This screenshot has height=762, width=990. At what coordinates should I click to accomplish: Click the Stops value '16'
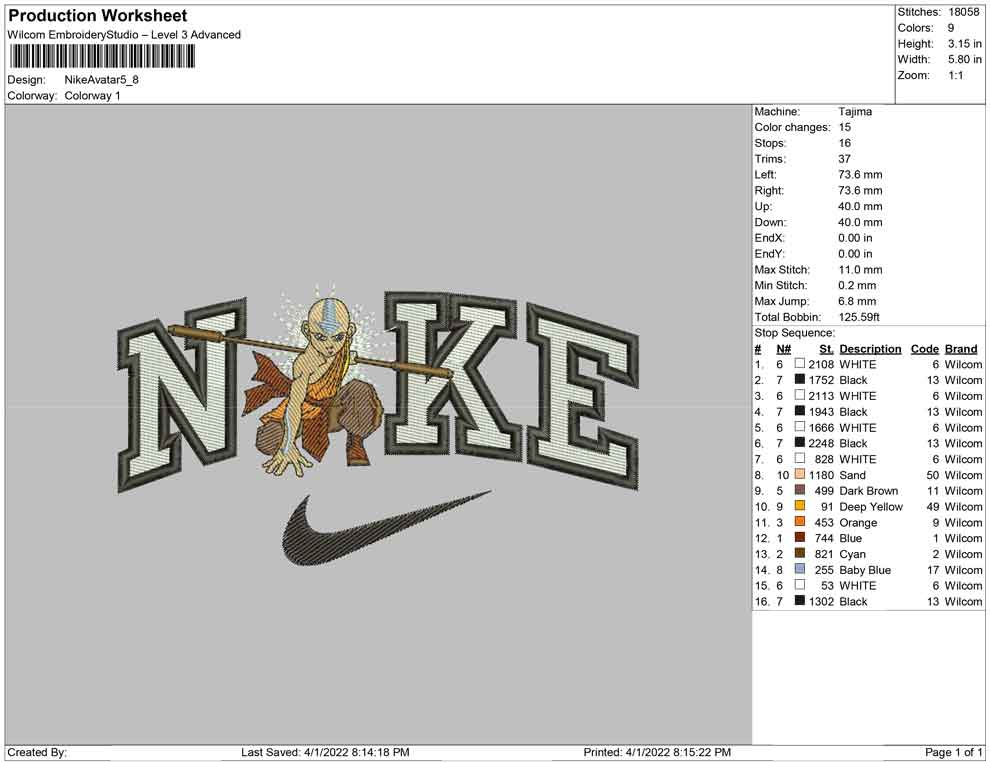click(845, 143)
